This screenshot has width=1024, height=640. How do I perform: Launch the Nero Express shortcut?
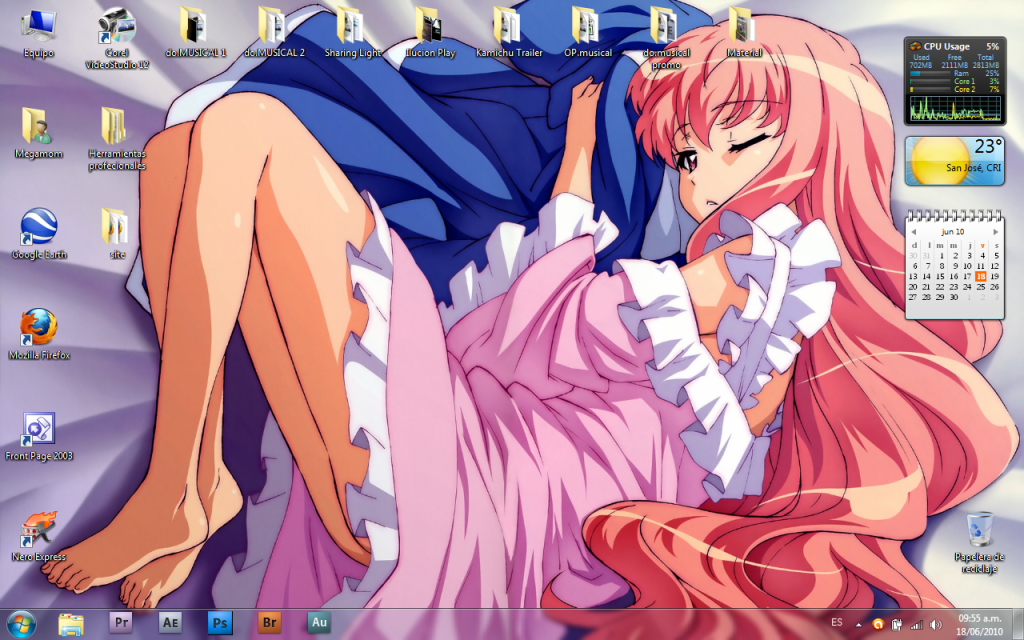(39, 537)
